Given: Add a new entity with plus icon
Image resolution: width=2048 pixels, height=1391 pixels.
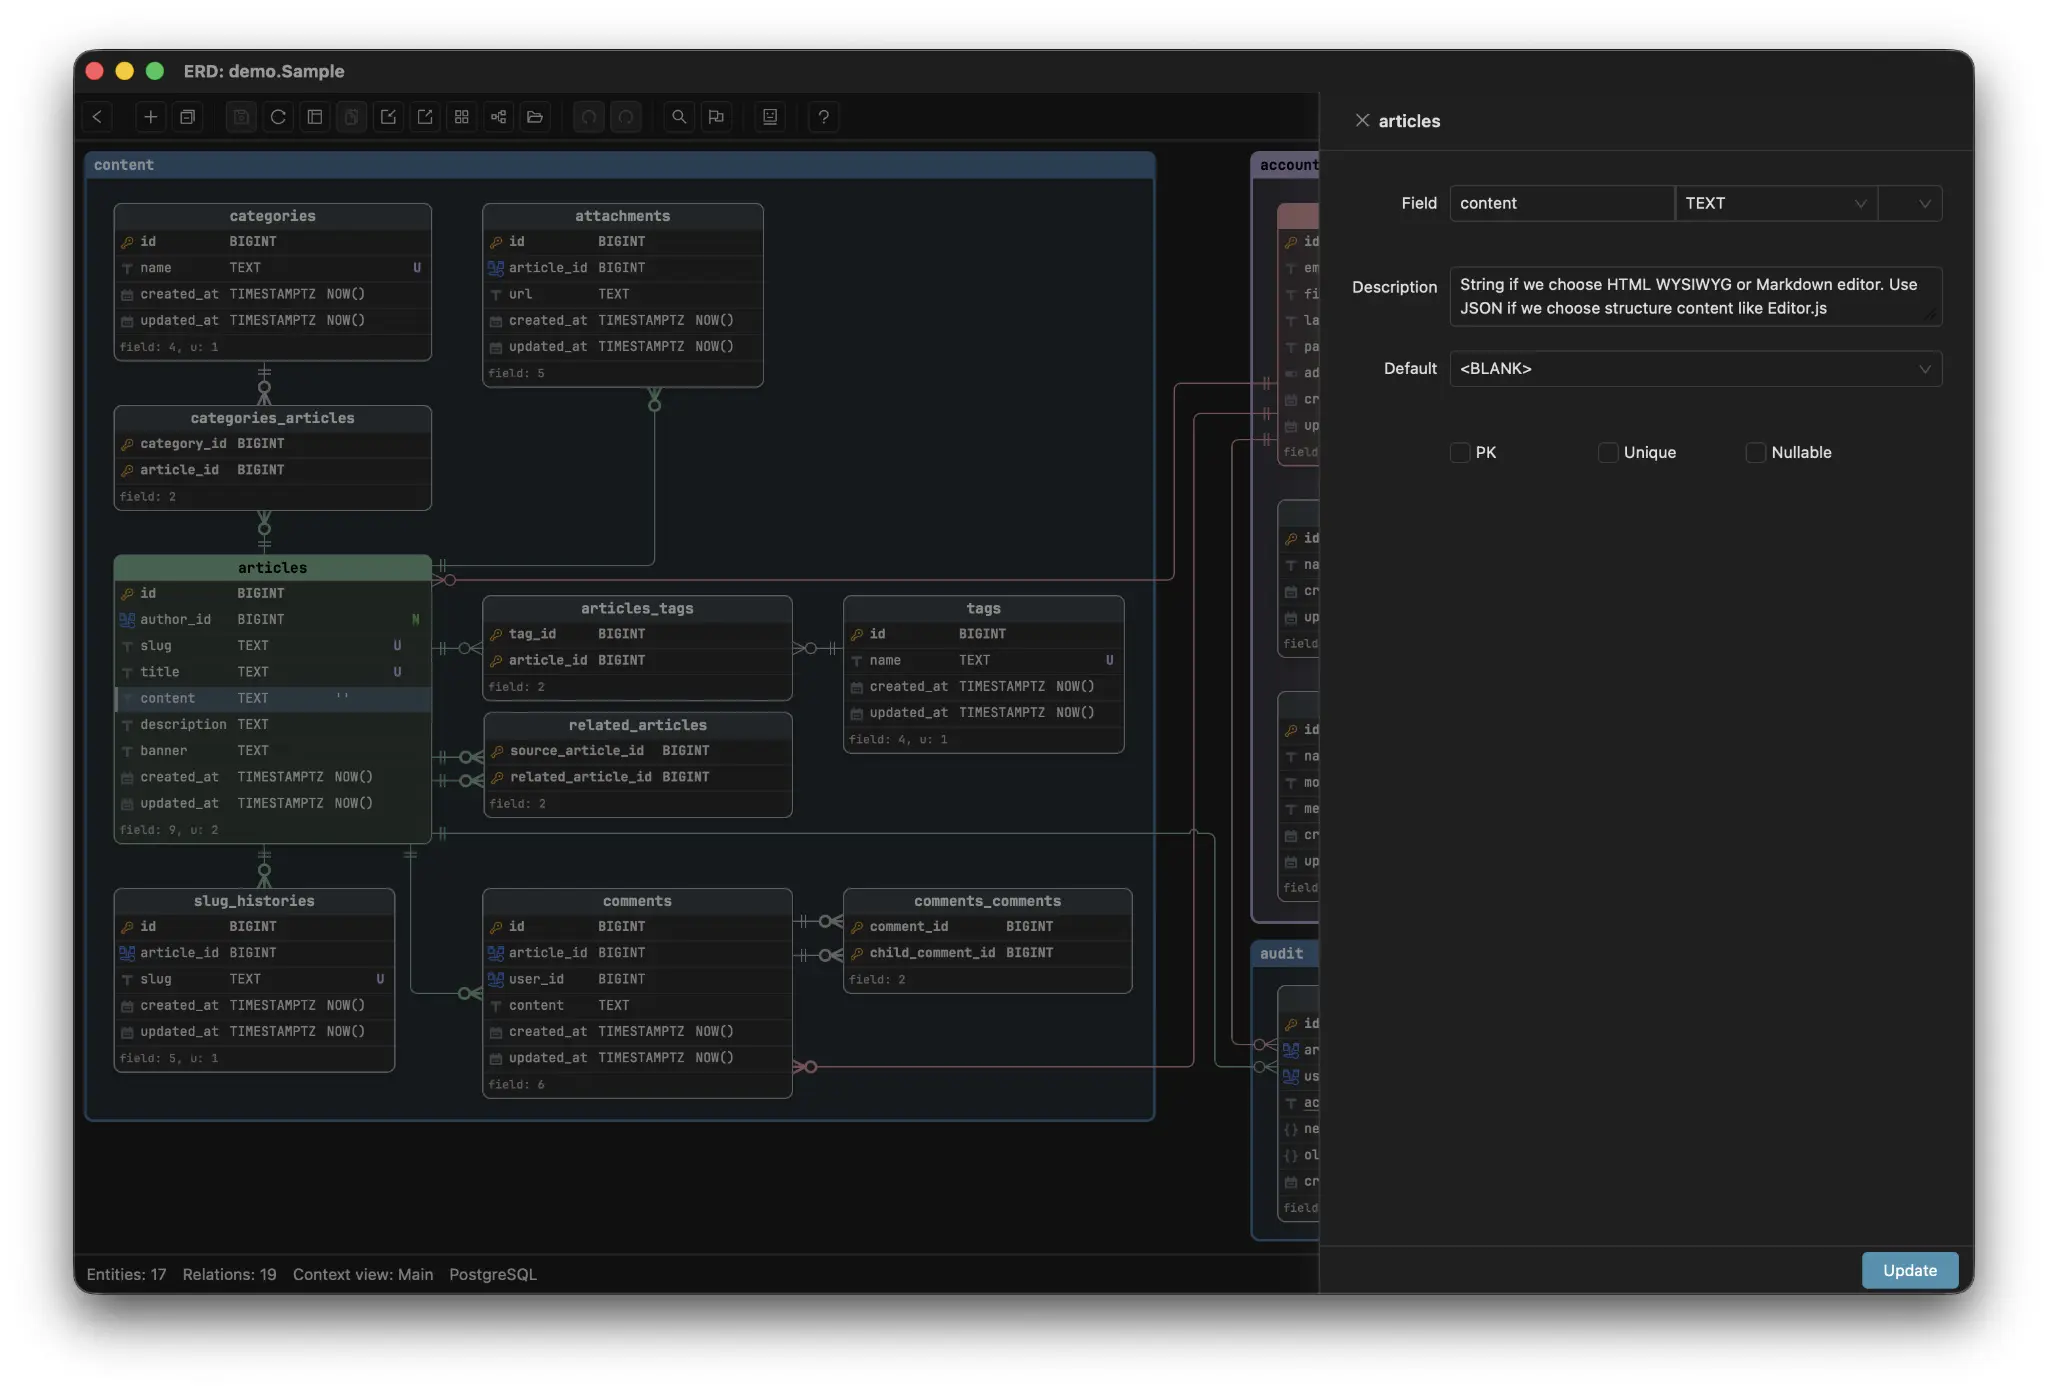Looking at the screenshot, I should click(x=150, y=117).
